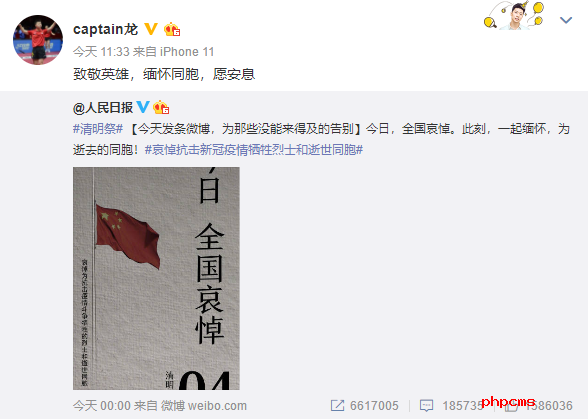This screenshot has width=588, height=419.
Task: Open the original post's 今天 00:00 timestamp
Action: pos(102,405)
